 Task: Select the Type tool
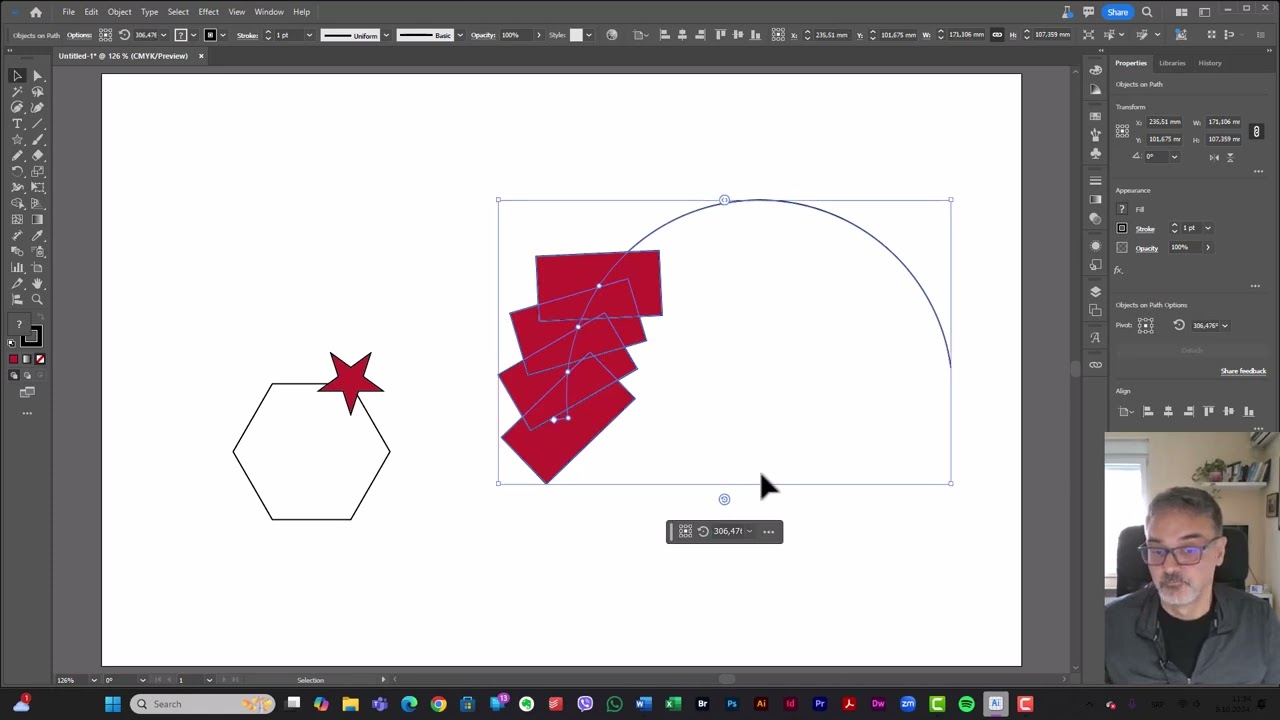pos(17,123)
